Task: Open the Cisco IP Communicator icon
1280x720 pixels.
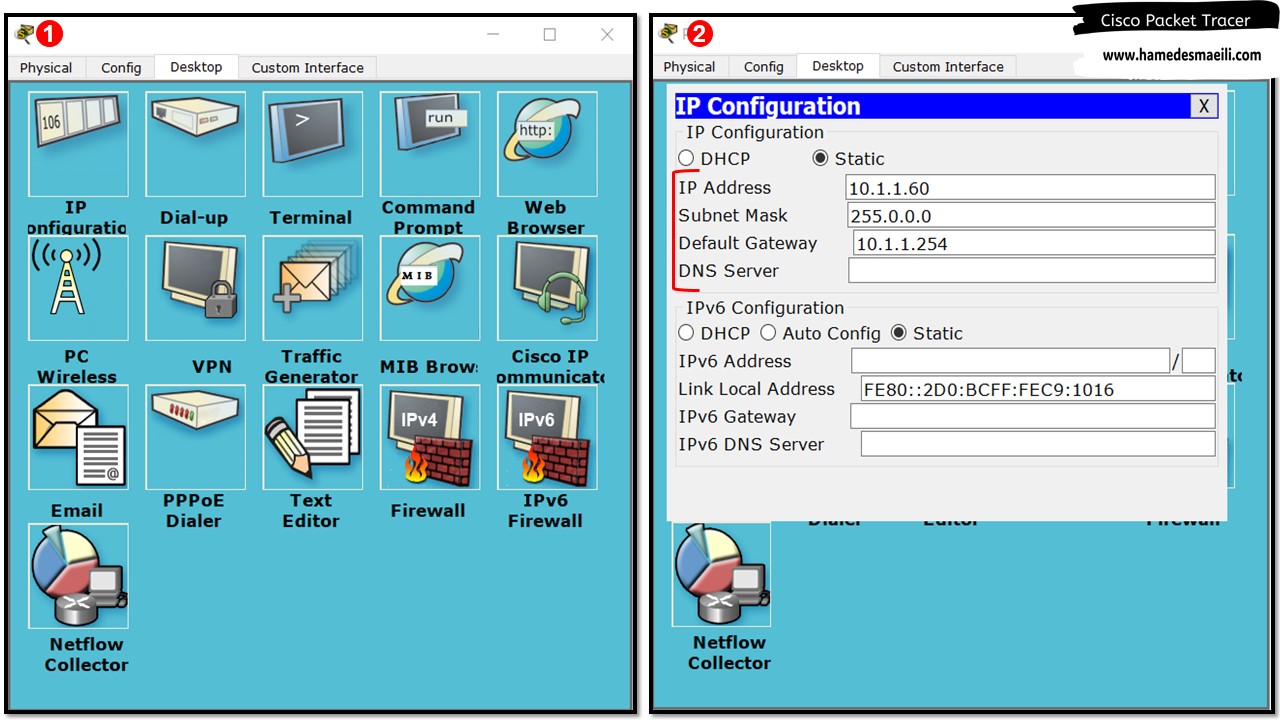Action: pos(547,288)
